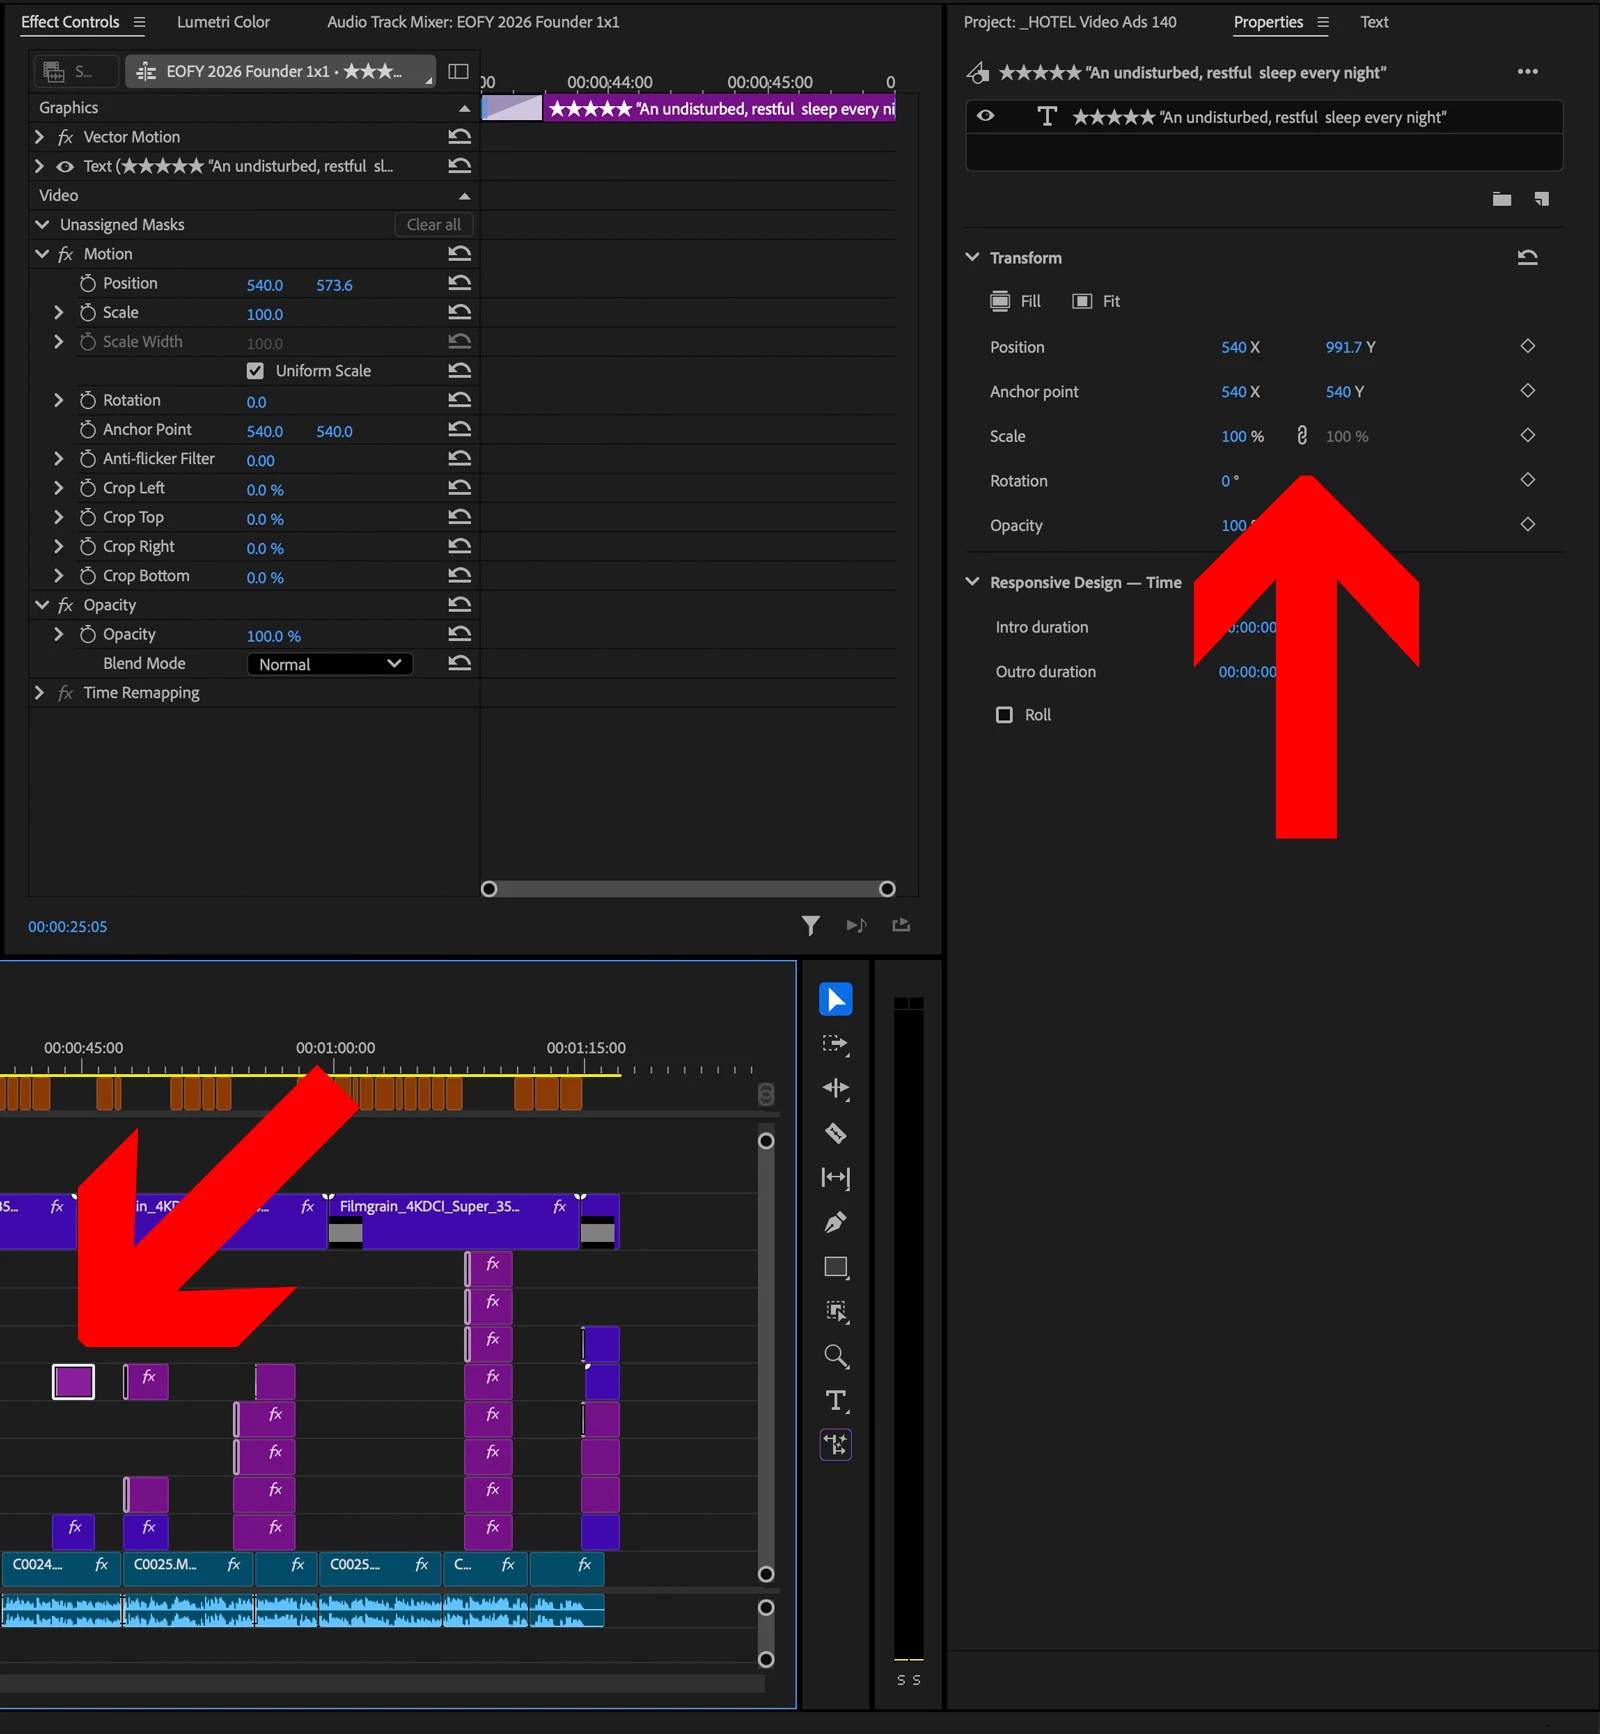This screenshot has width=1600, height=1734.
Task: Click the new layer icon in Properties
Action: click(1541, 199)
